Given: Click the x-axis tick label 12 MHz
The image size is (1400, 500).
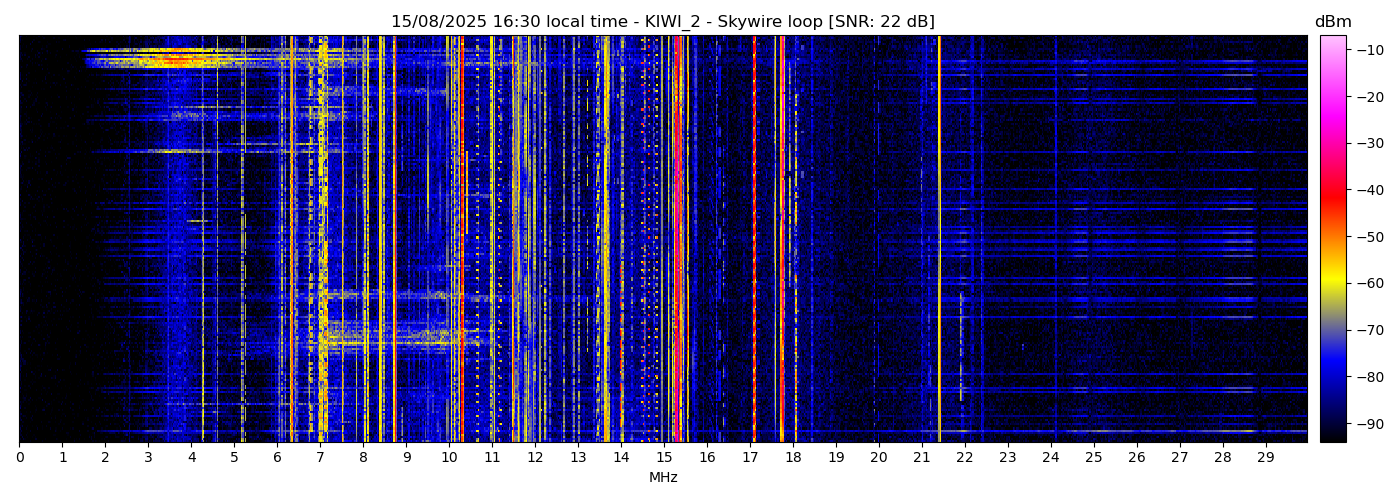Looking at the screenshot, I should pyautogui.click(x=535, y=458).
